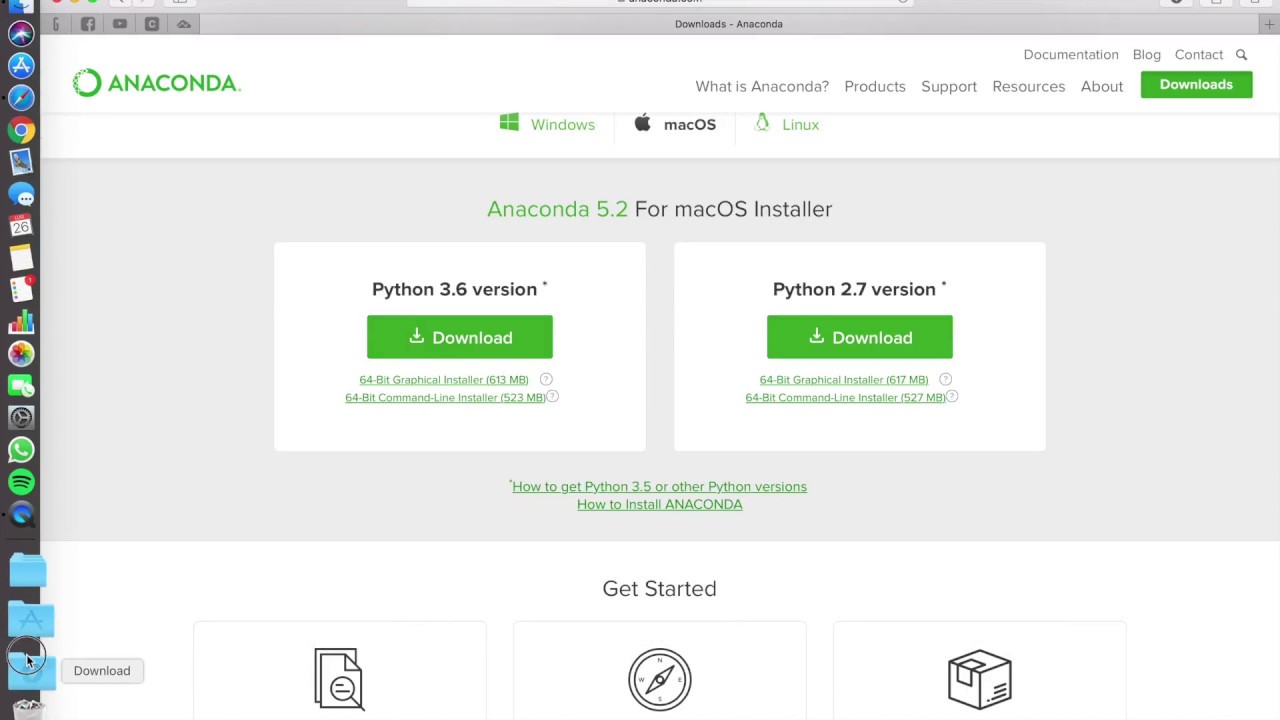Open 64-Bit Graphical Installer (617 MB) link
This screenshot has height=720, width=1280.
click(x=844, y=380)
